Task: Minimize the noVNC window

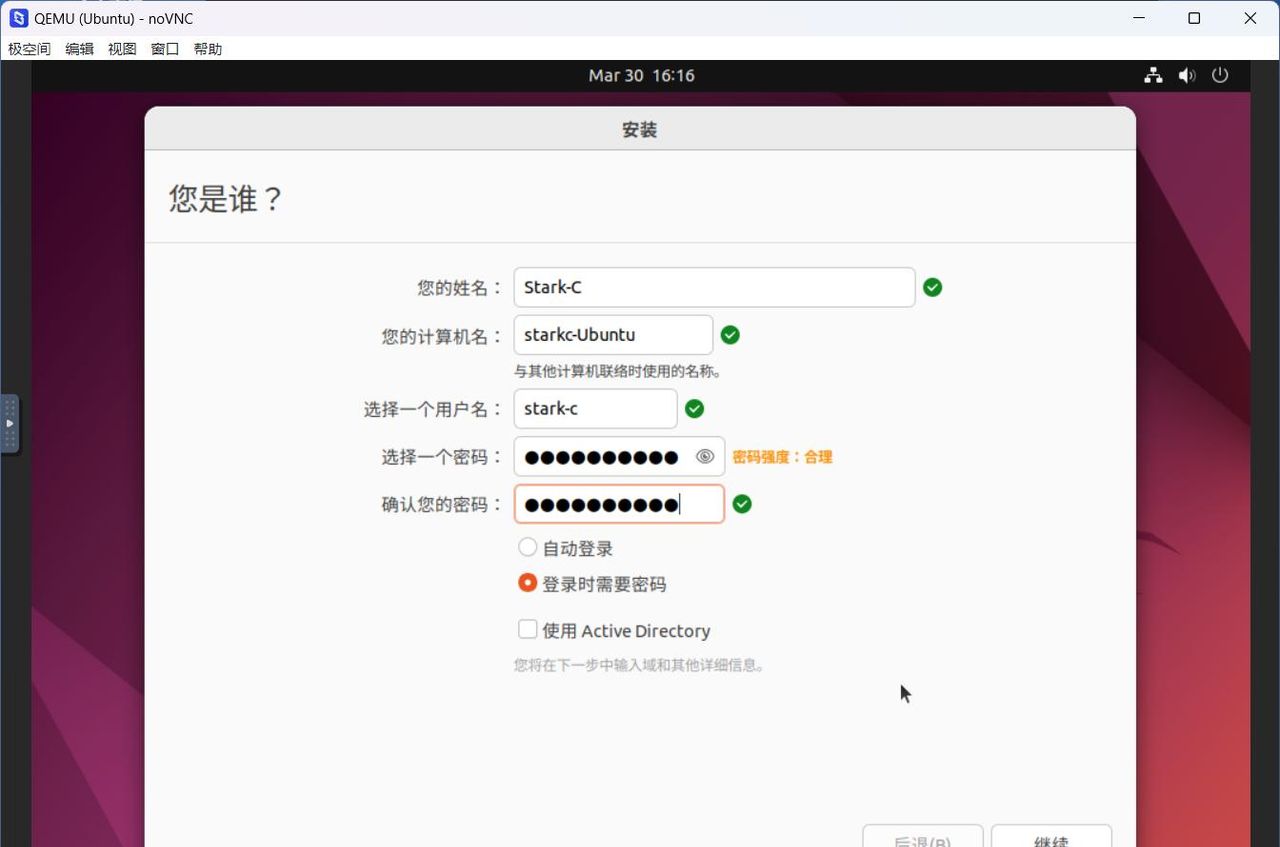Action: (1138, 18)
